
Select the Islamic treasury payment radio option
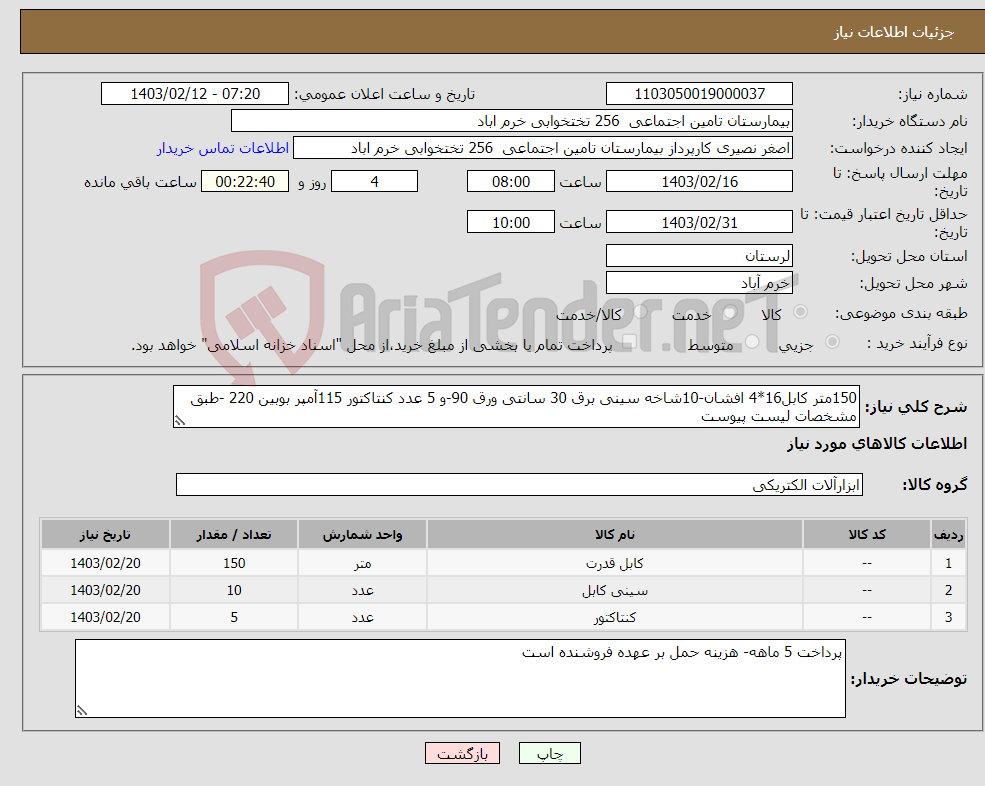(629, 341)
